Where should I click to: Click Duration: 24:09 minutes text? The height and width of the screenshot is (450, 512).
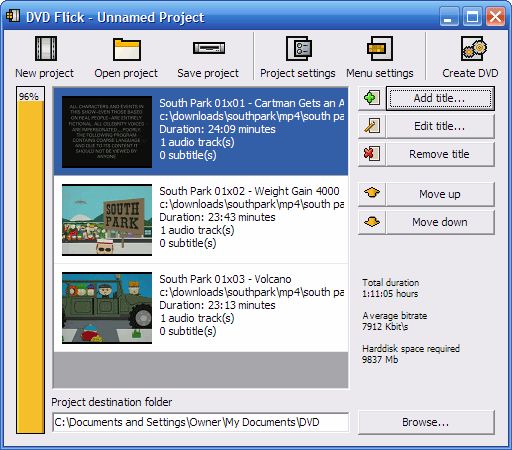(217, 129)
